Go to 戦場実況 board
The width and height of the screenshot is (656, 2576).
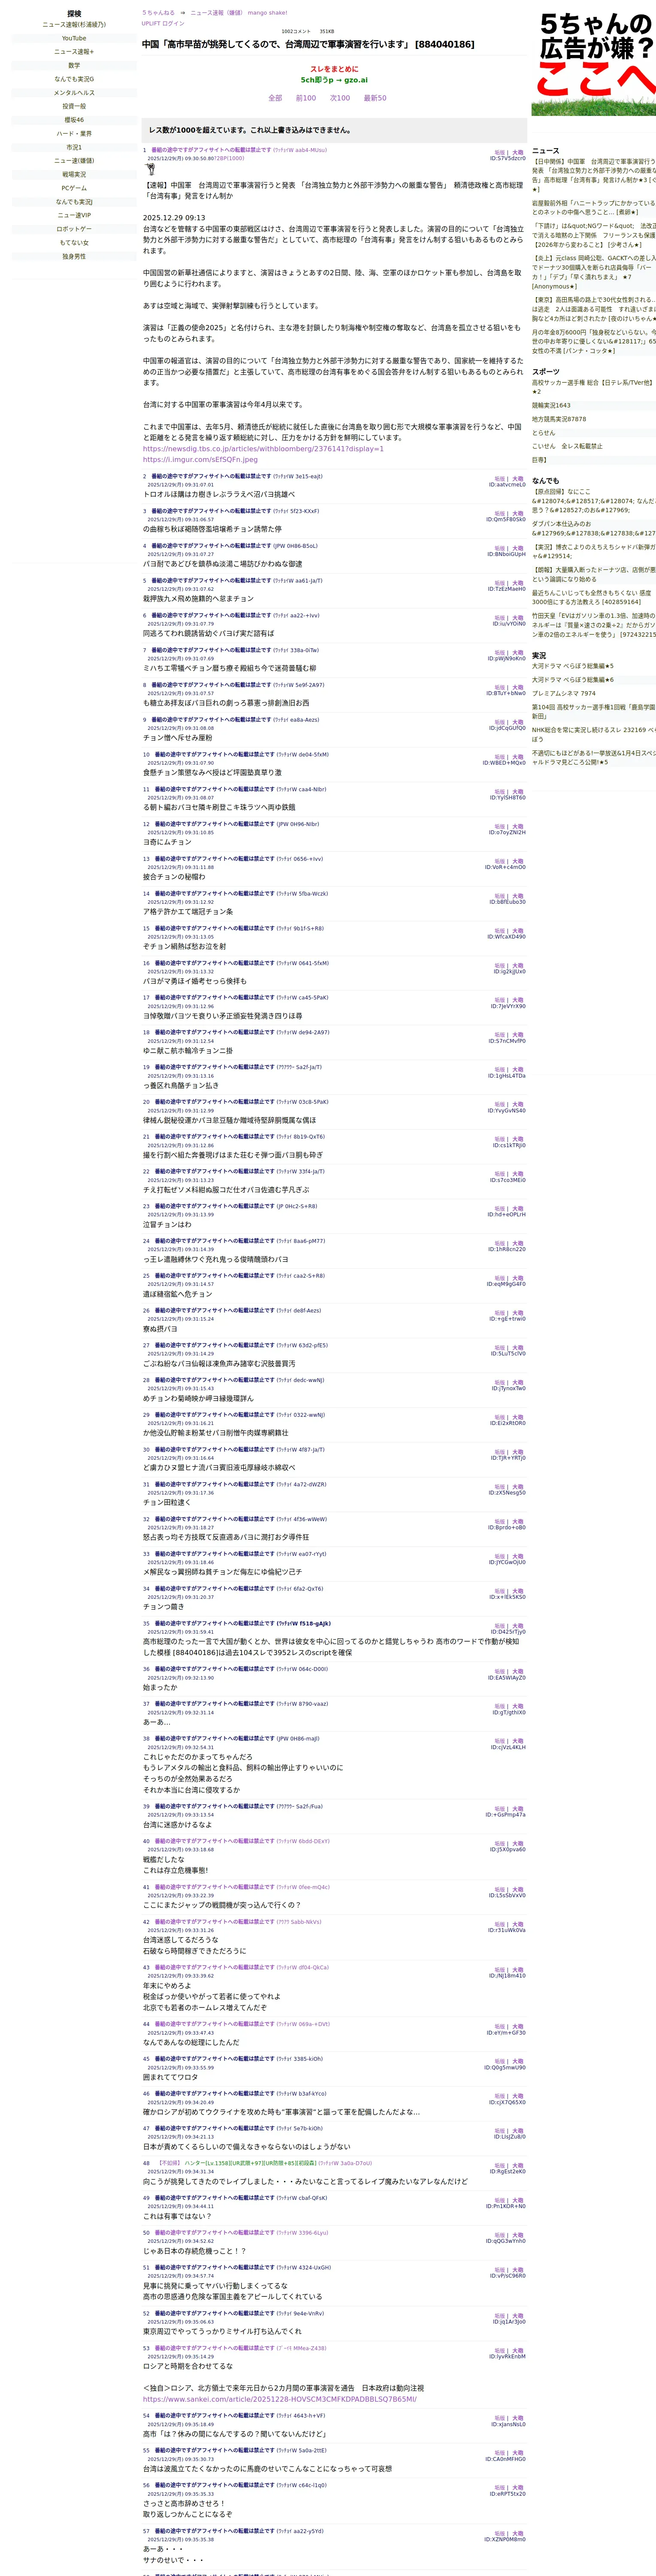click(74, 174)
